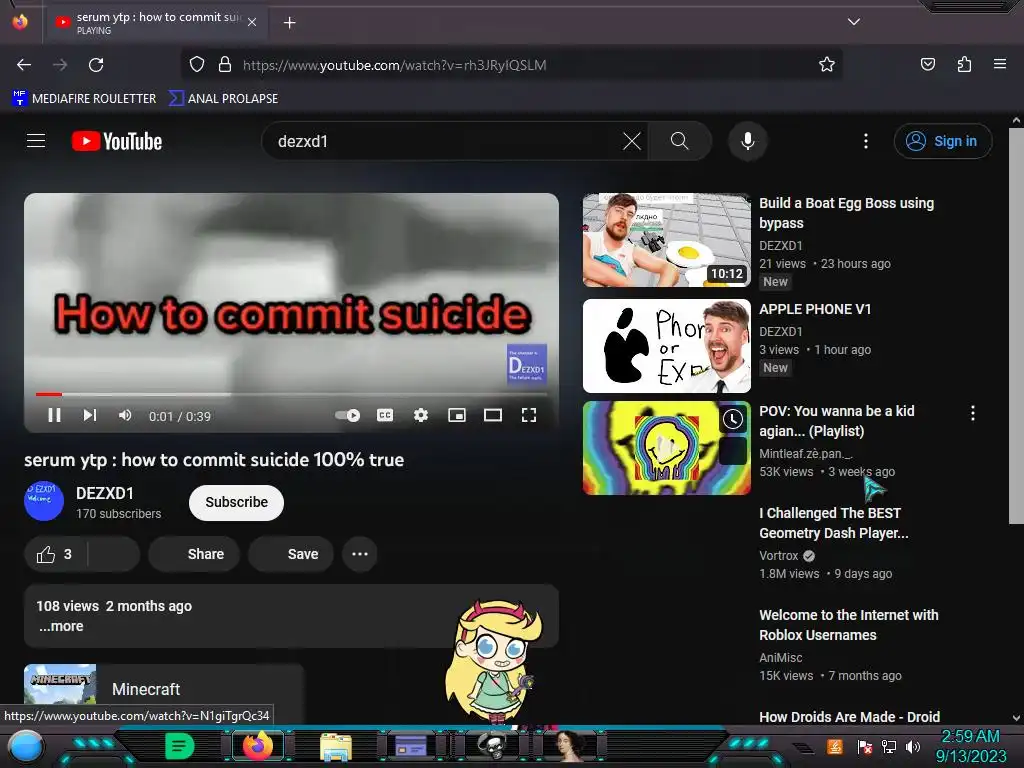1024x768 pixels.
Task: Open APPLE PHONE V1 video title
Action: (x=815, y=309)
